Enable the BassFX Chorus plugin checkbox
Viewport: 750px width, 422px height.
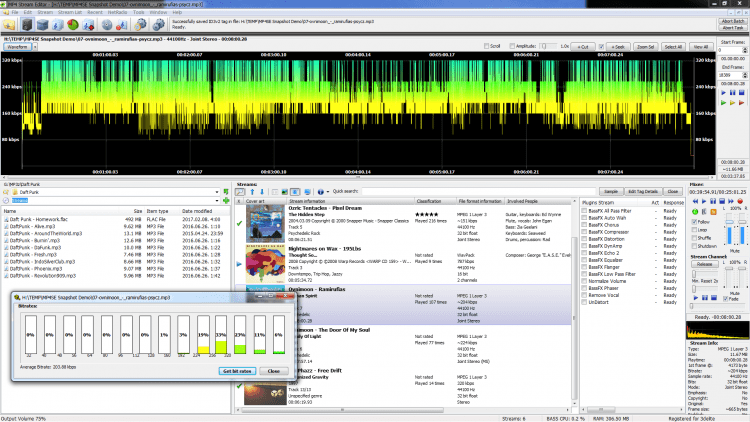tap(586, 225)
